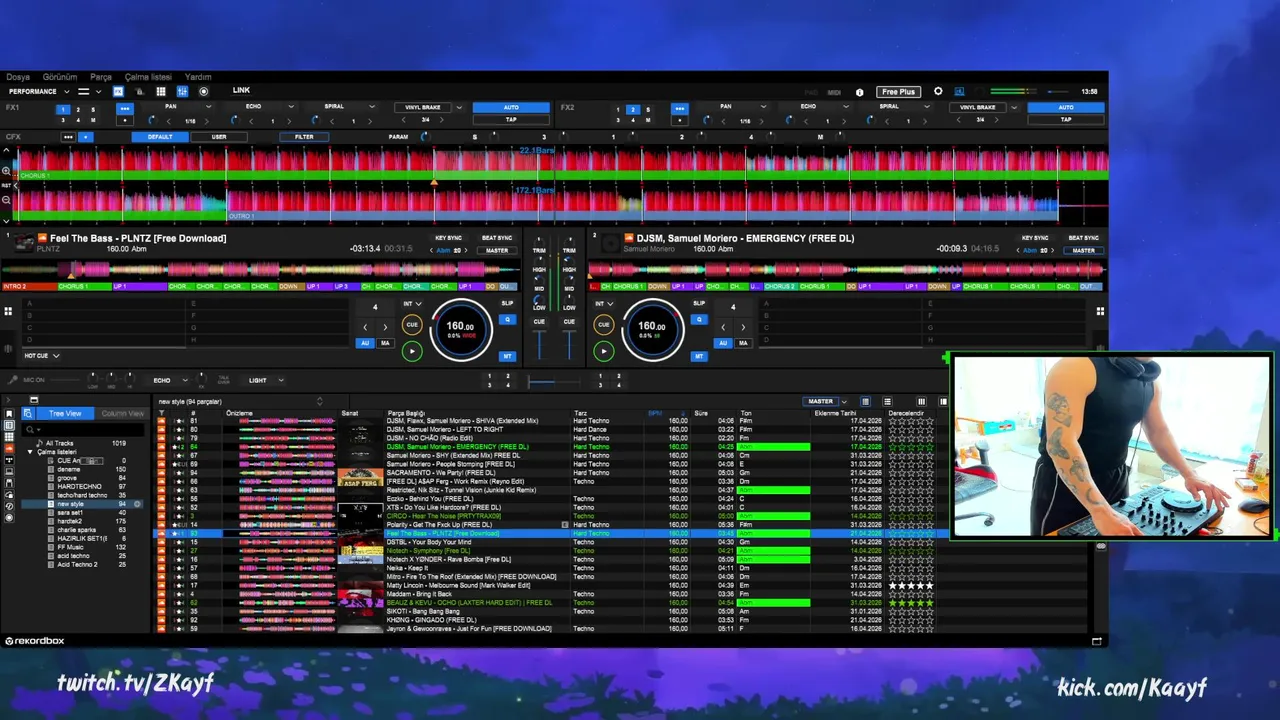
Task: Open the Parça menu
Action: click(101, 77)
